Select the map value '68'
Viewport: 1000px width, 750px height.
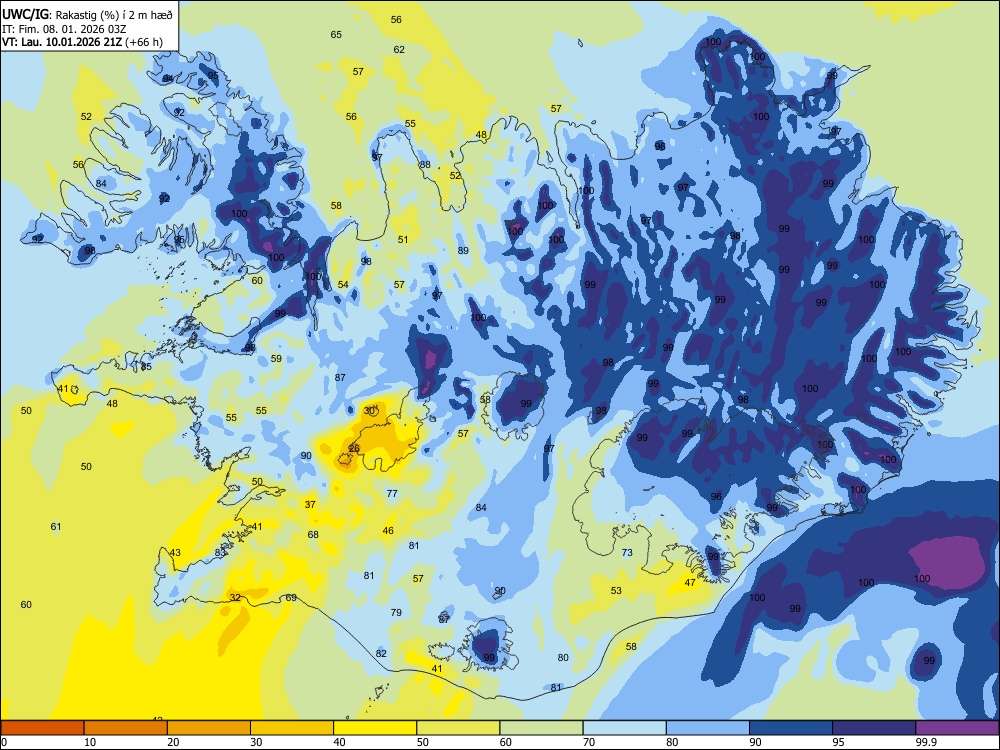313,534
